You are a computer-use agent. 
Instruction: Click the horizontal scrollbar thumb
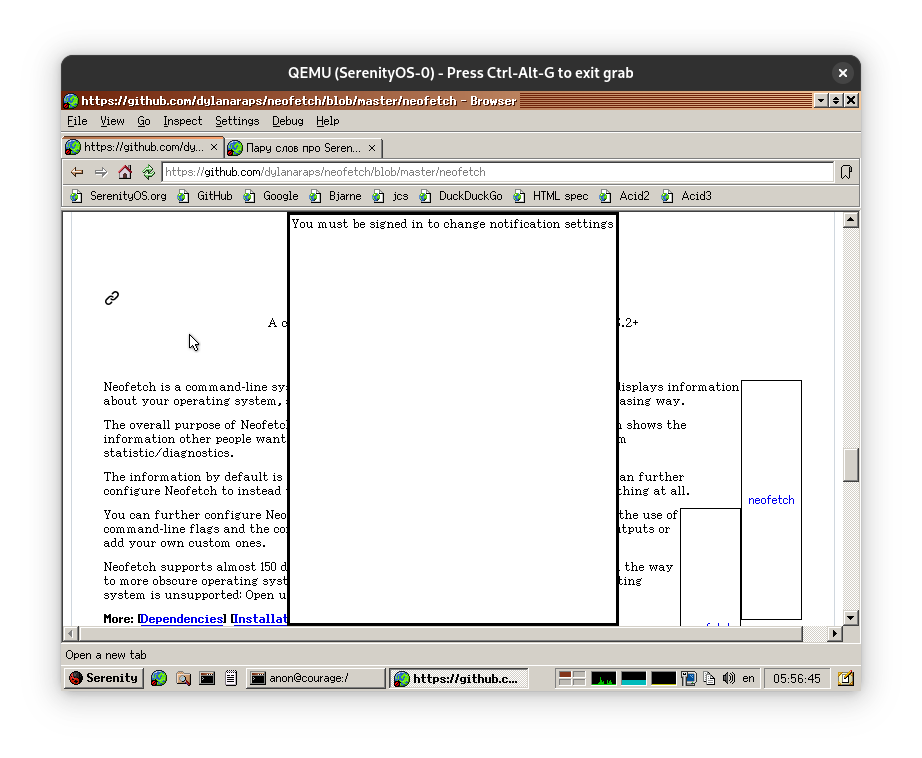tap(440, 633)
